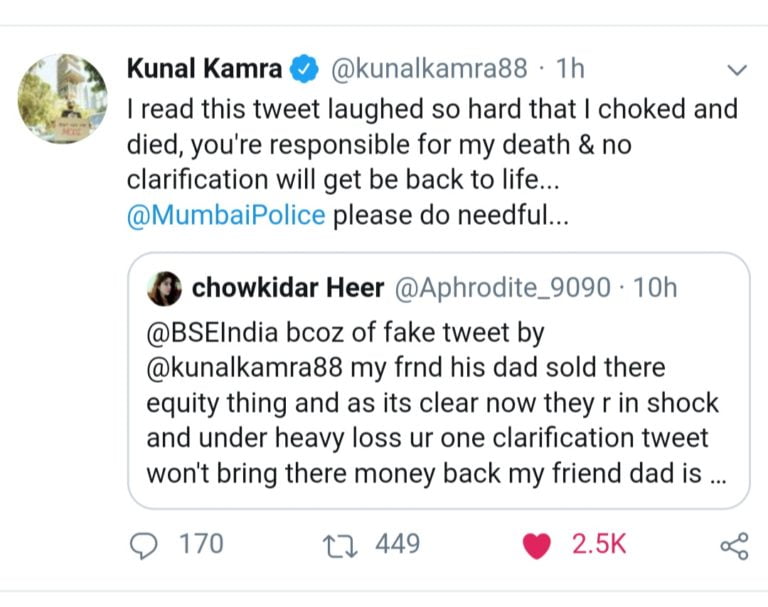
Task: Open the tweet options chevron menu
Action: (737, 70)
